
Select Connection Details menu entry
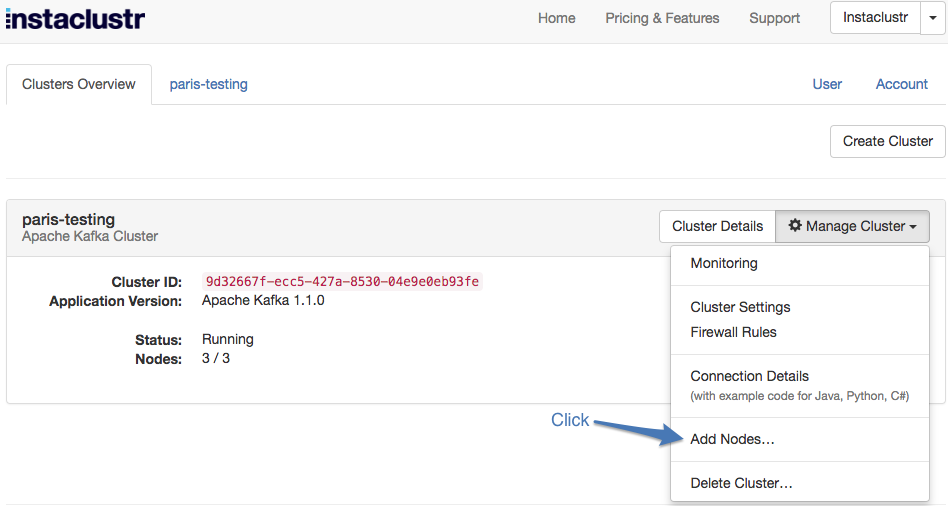coord(749,376)
